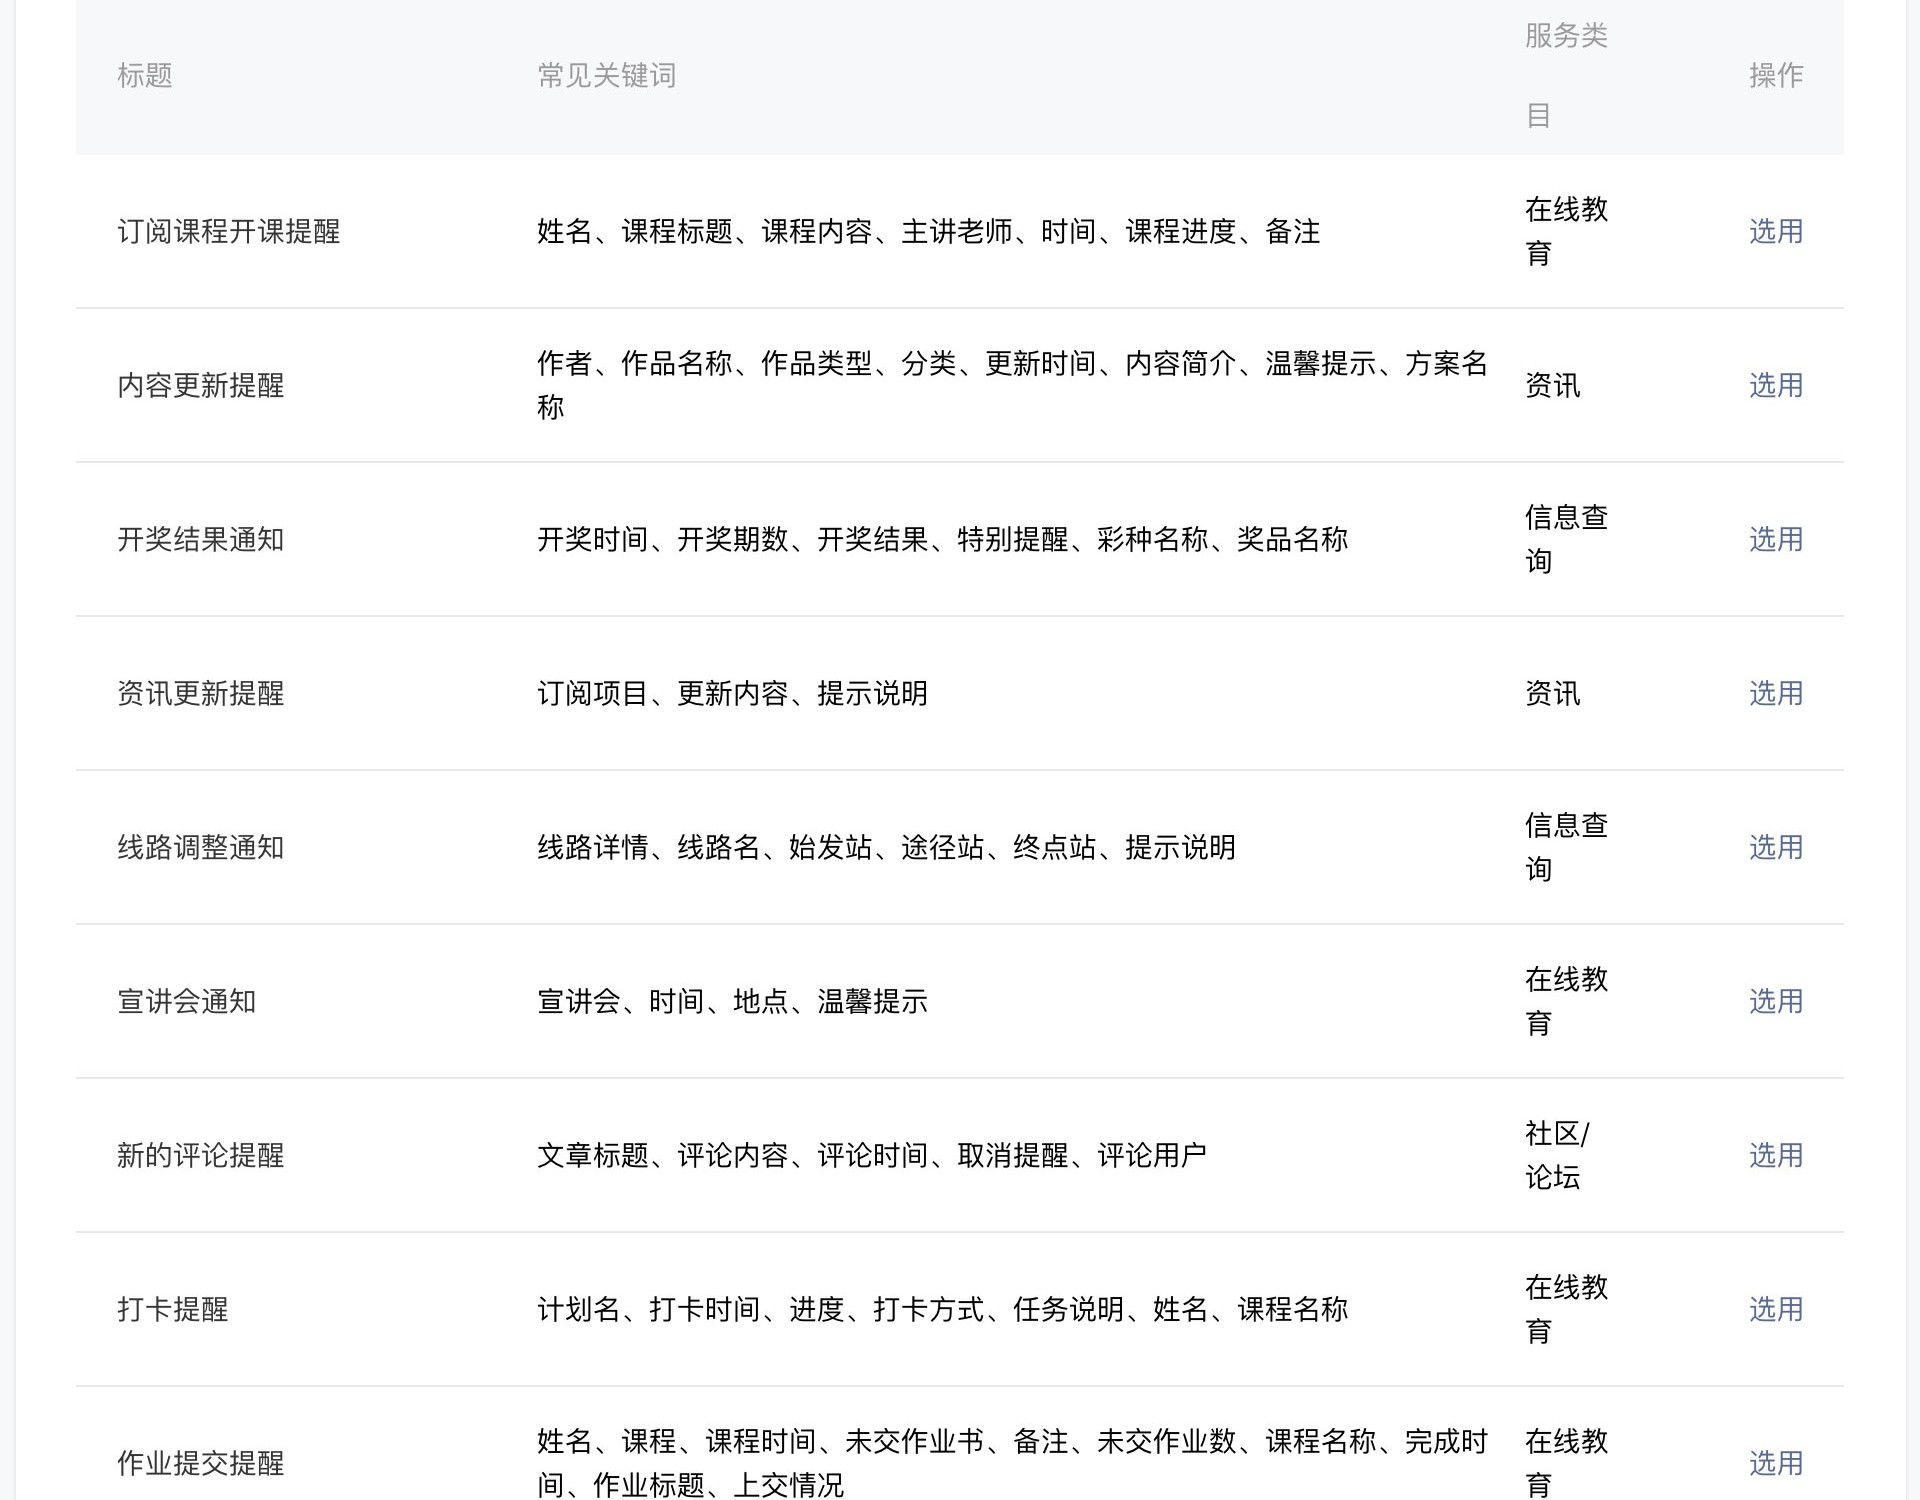
Task: Click 社区/论坛 category cell
Action: click(1556, 1155)
